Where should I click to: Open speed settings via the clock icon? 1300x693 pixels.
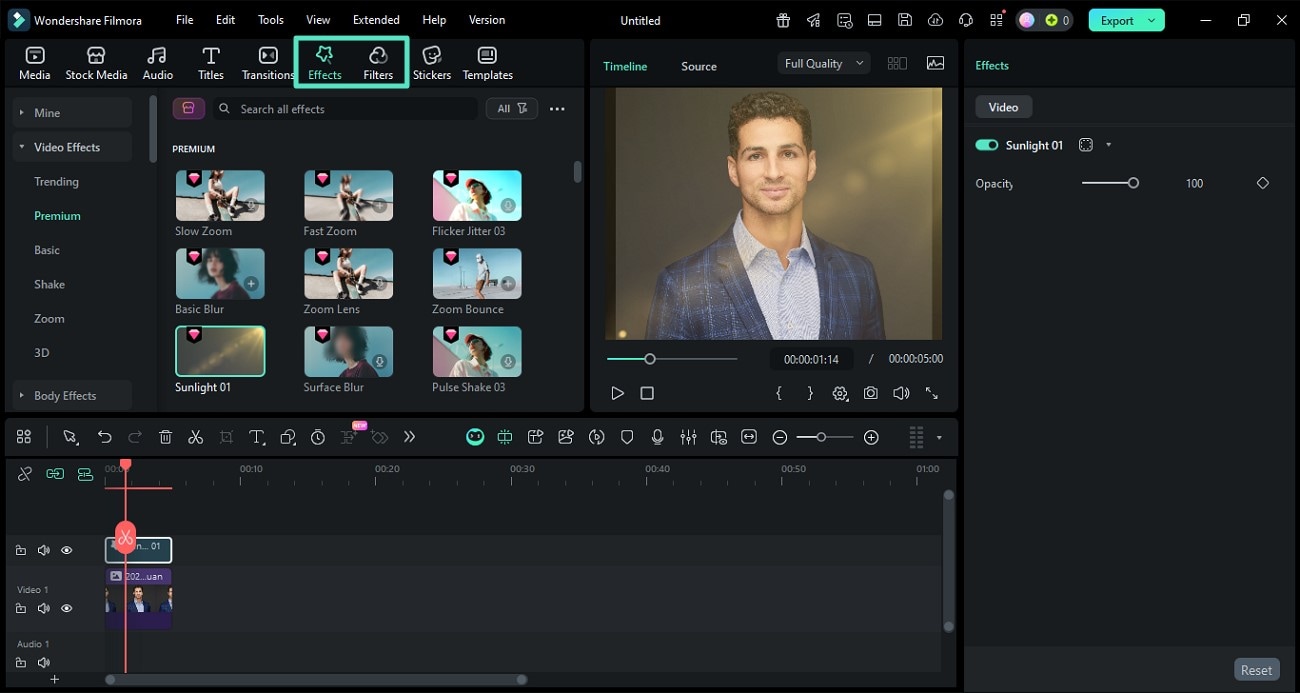[318, 437]
